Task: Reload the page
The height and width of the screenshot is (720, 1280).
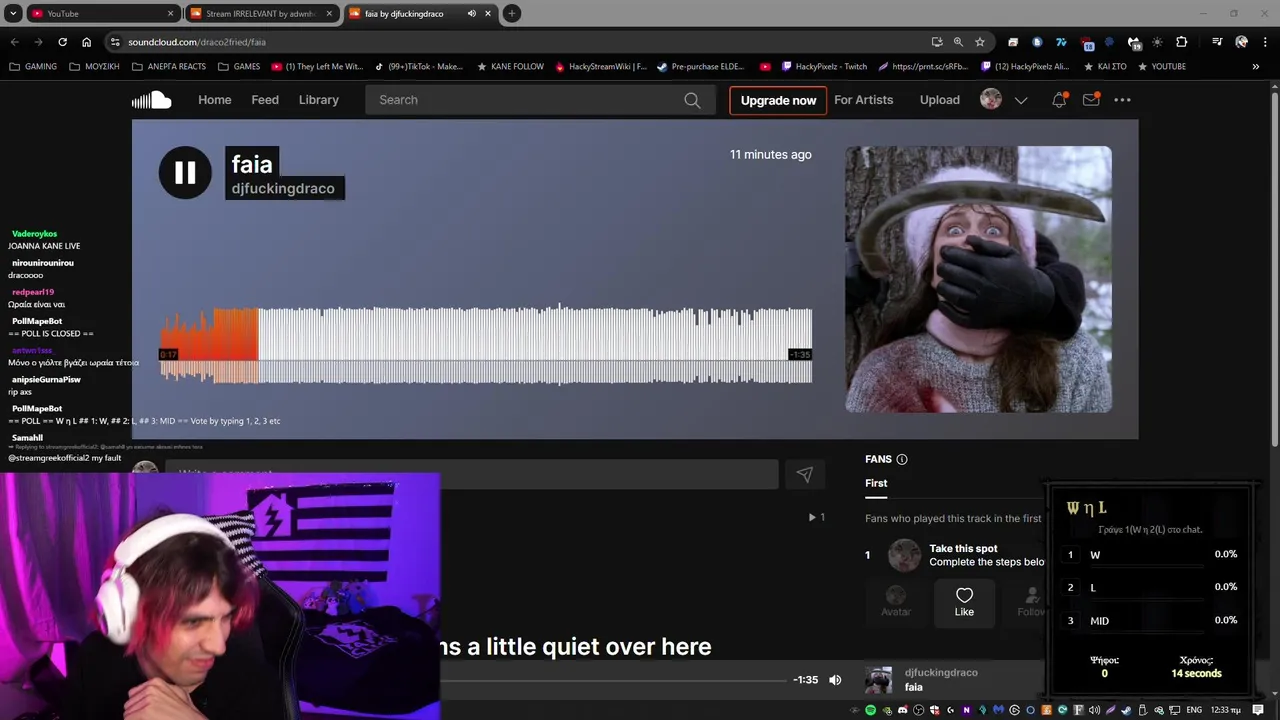Action: [x=62, y=42]
